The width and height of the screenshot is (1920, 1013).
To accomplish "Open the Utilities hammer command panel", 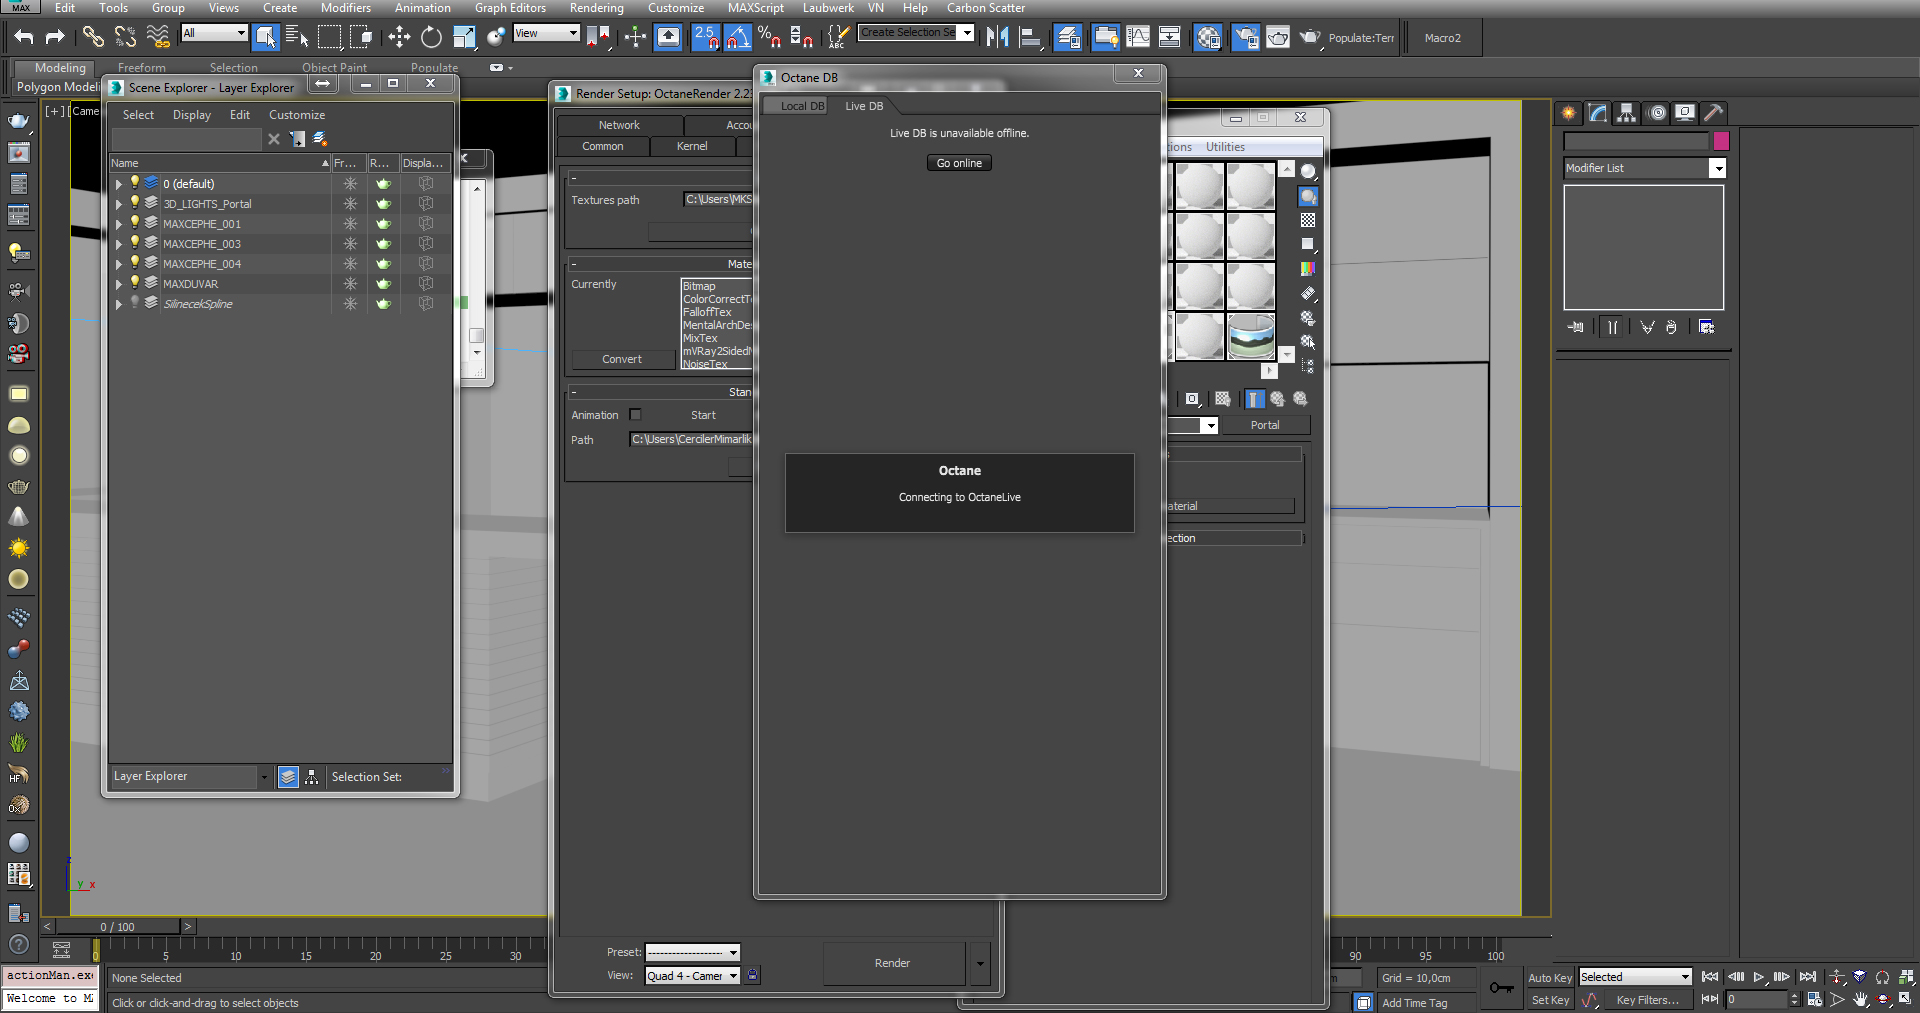I will 1714,113.
